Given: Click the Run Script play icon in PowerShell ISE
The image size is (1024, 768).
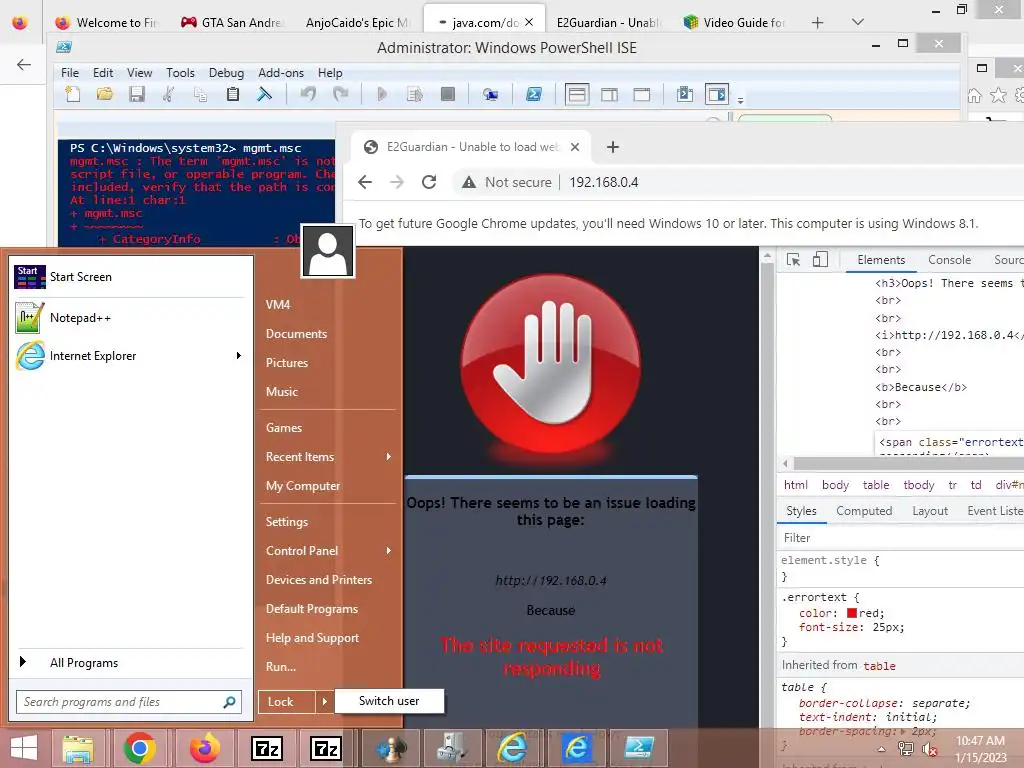Looking at the screenshot, I should coord(382,95).
